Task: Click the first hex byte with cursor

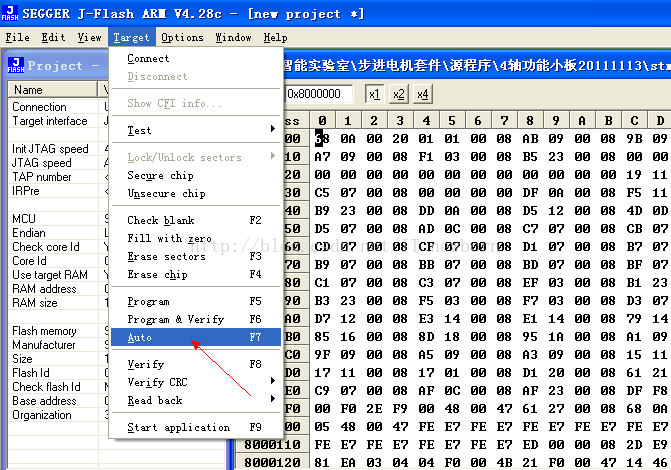Action: point(322,139)
